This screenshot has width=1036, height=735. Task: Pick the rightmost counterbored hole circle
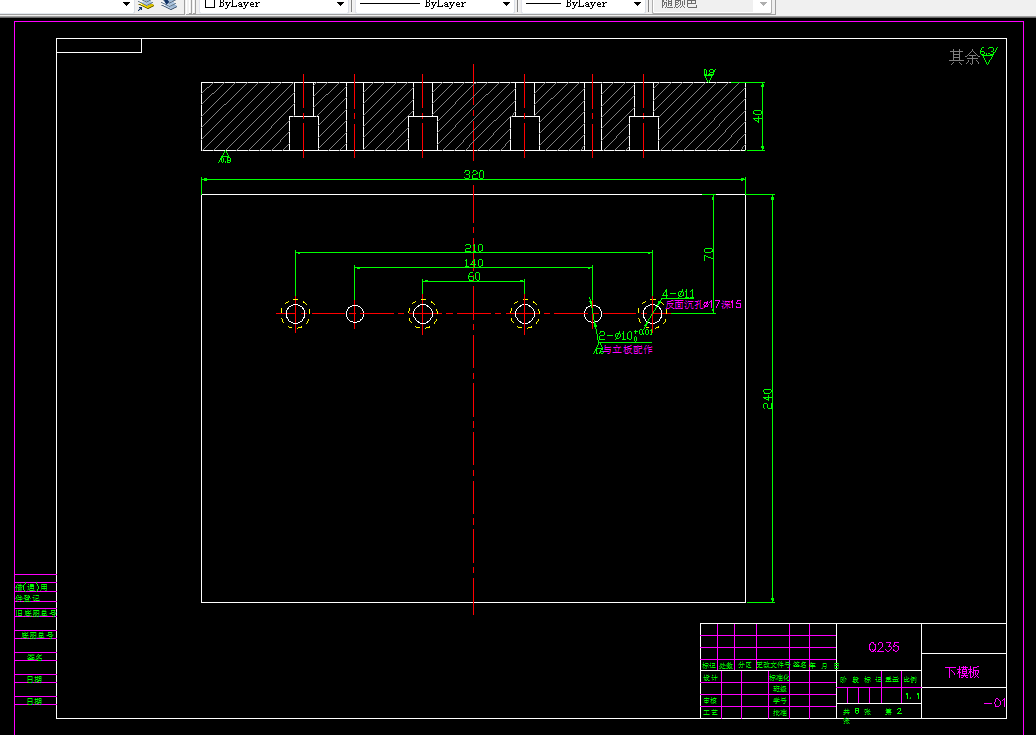[x=652, y=313]
